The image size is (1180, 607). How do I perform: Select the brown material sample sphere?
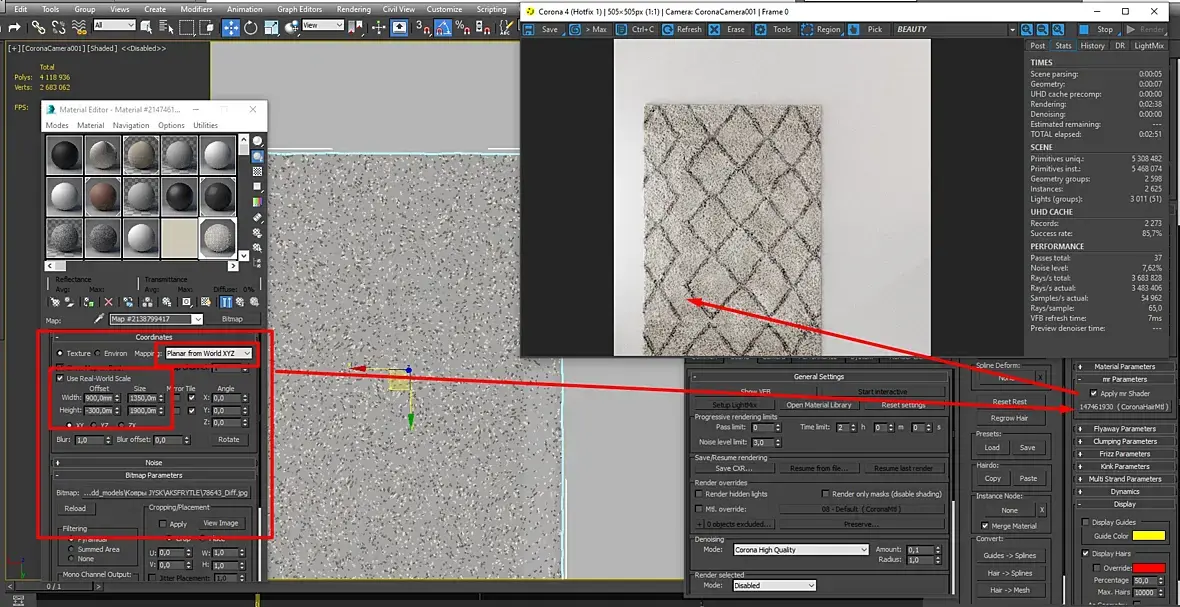coord(102,195)
